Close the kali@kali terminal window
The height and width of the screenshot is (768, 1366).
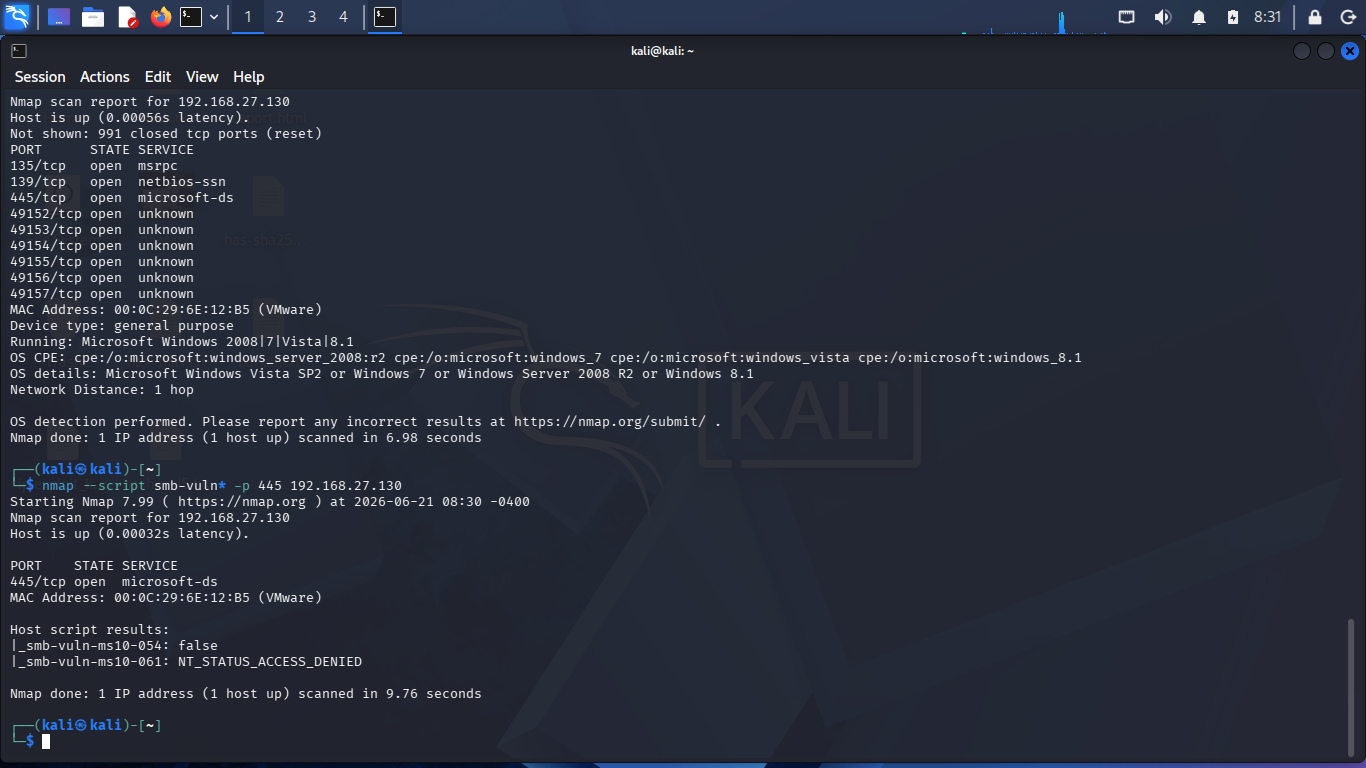(1350, 51)
